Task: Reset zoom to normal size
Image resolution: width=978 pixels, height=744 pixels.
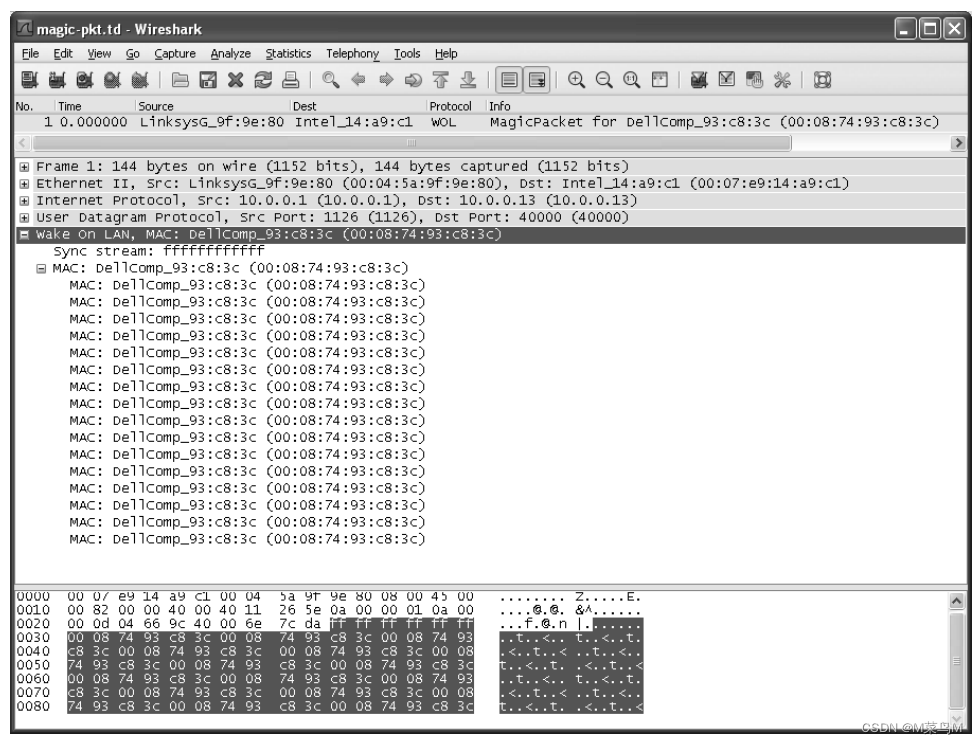Action: click(631, 80)
